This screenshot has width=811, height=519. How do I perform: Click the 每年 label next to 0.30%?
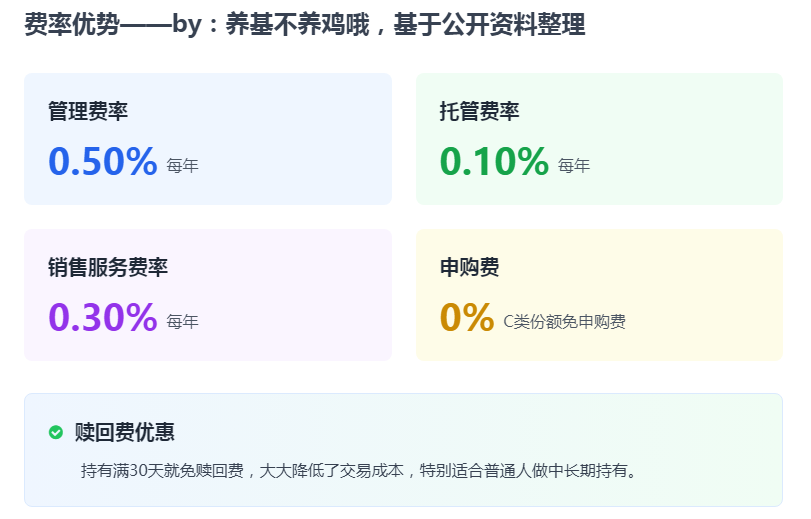coord(183,322)
